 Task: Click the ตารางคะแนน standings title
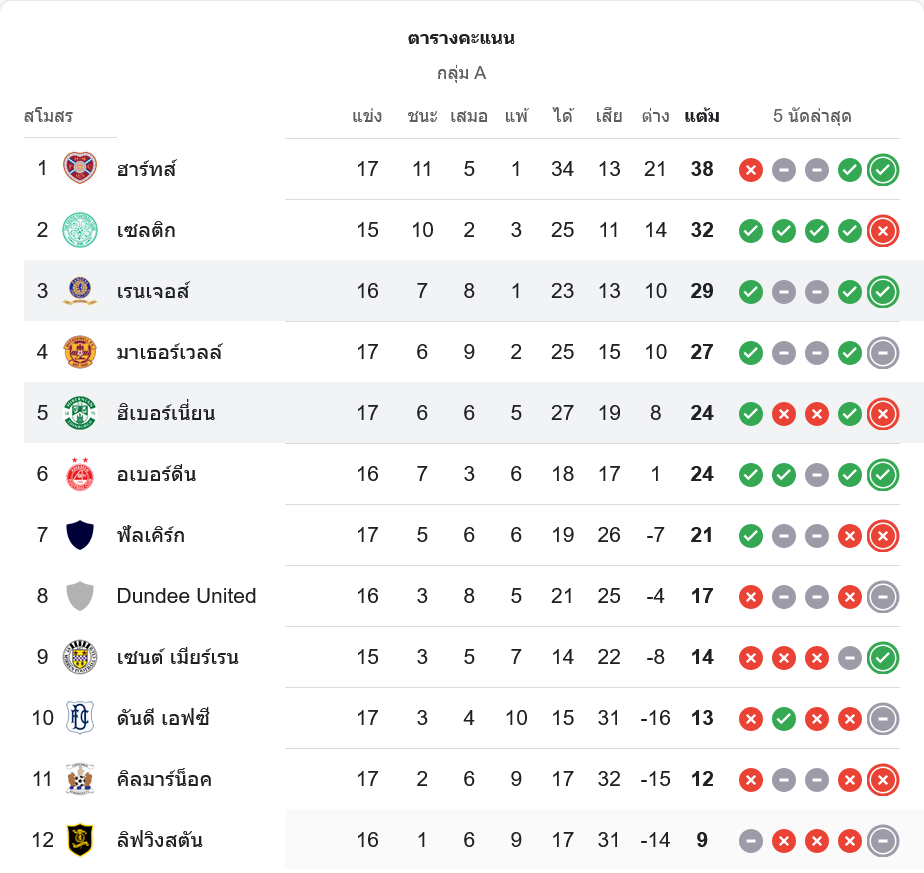tap(461, 39)
